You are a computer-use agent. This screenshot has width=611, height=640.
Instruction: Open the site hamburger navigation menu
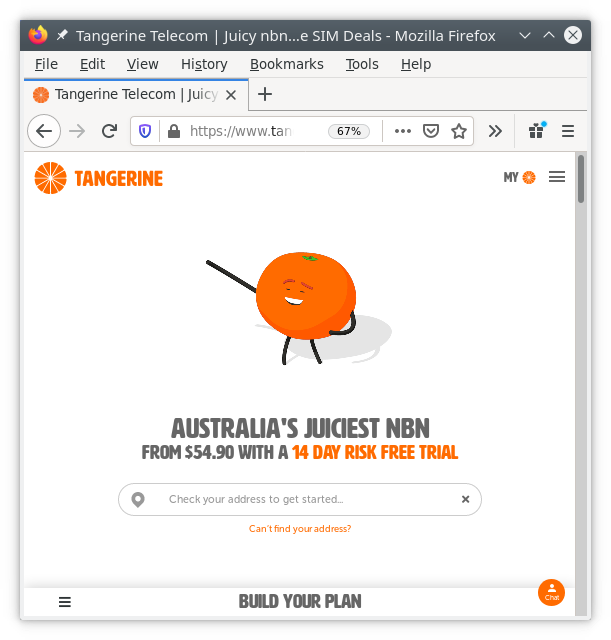(557, 177)
